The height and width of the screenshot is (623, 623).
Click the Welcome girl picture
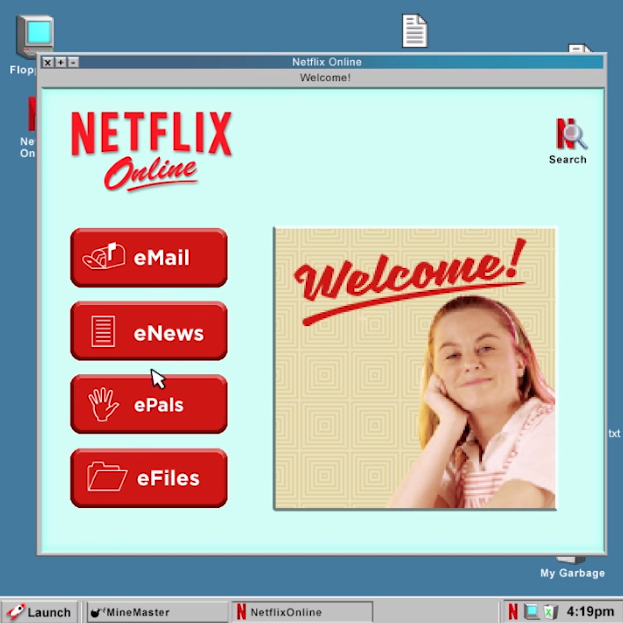pyautogui.click(x=415, y=368)
